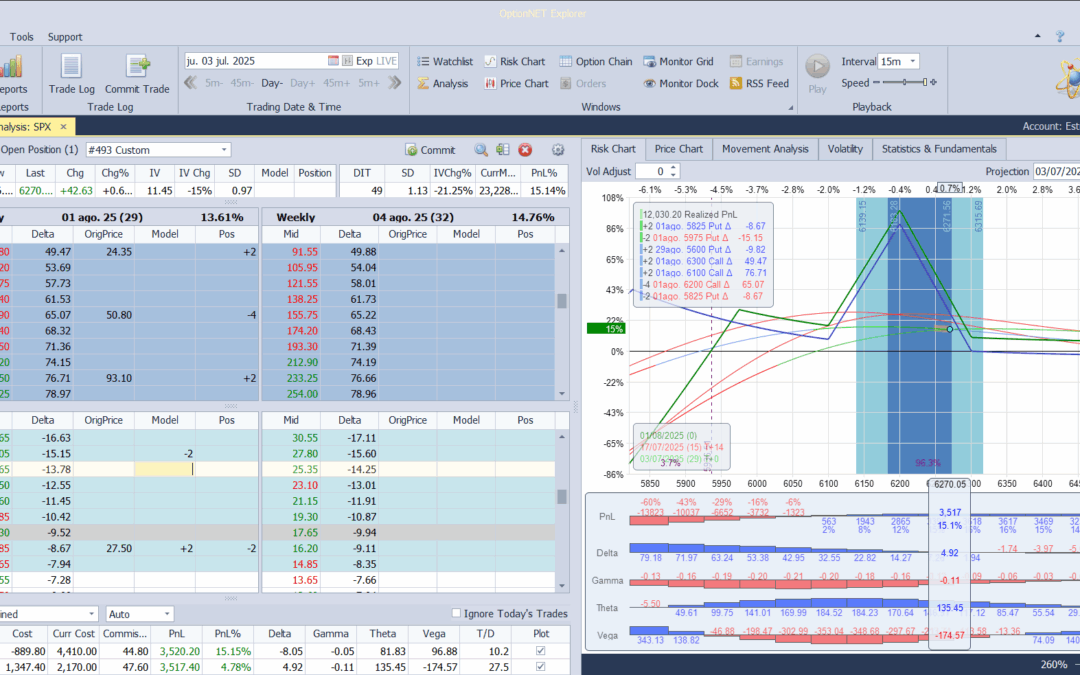Open the Trade Log icon

click(72, 74)
